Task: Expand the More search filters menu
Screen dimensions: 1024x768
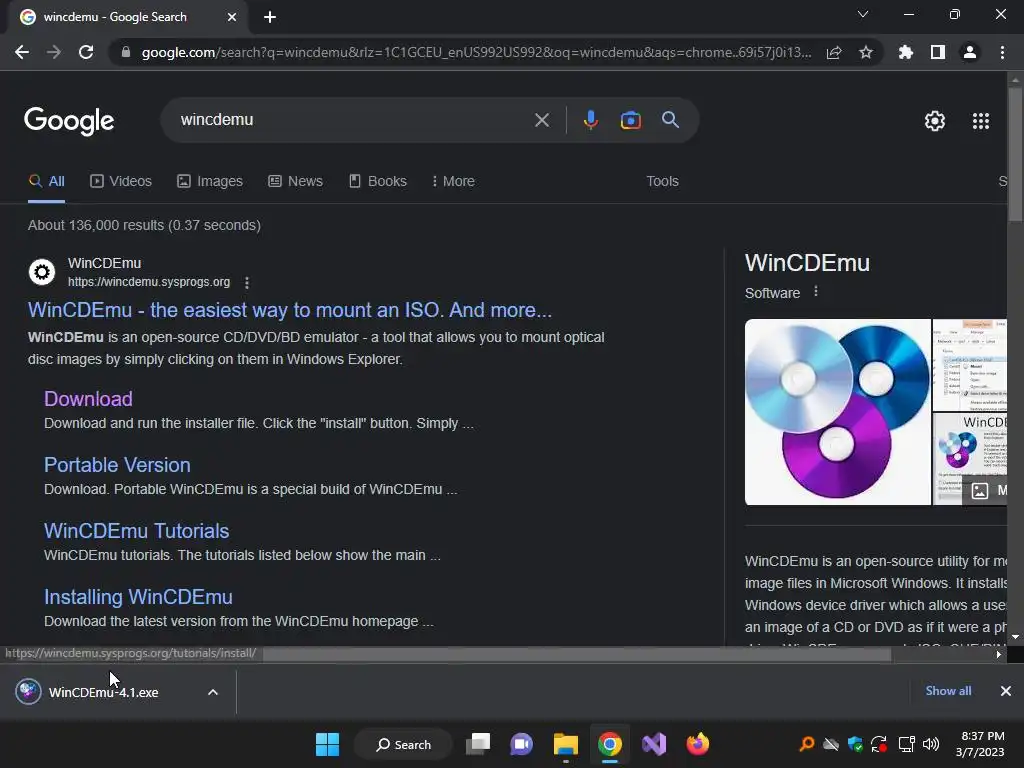Action: [453, 182]
